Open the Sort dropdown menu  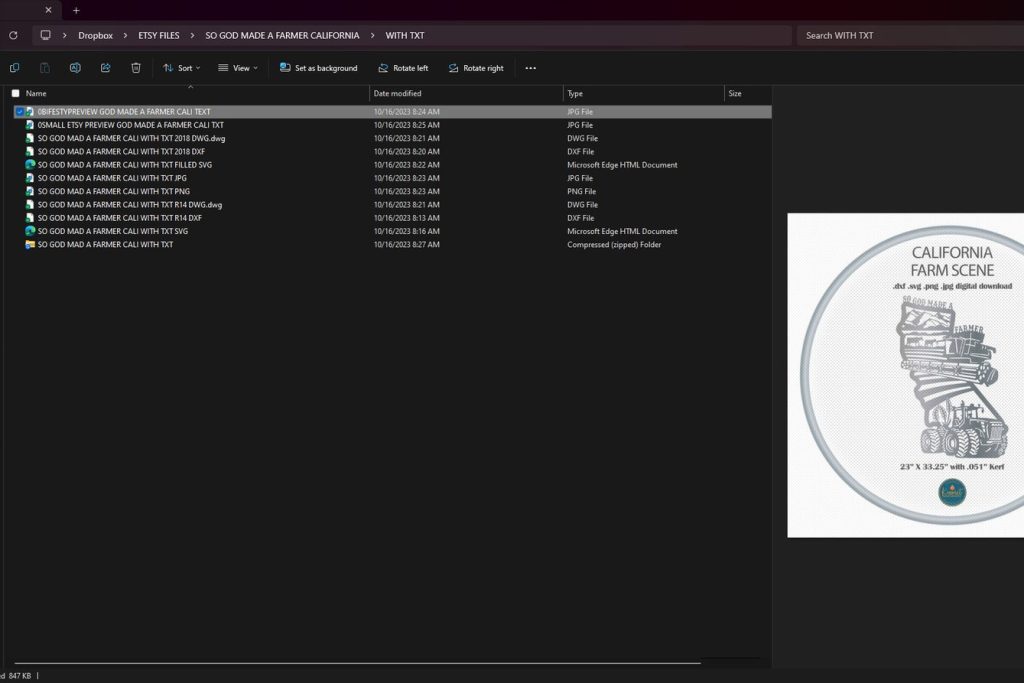[x=181, y=68]
